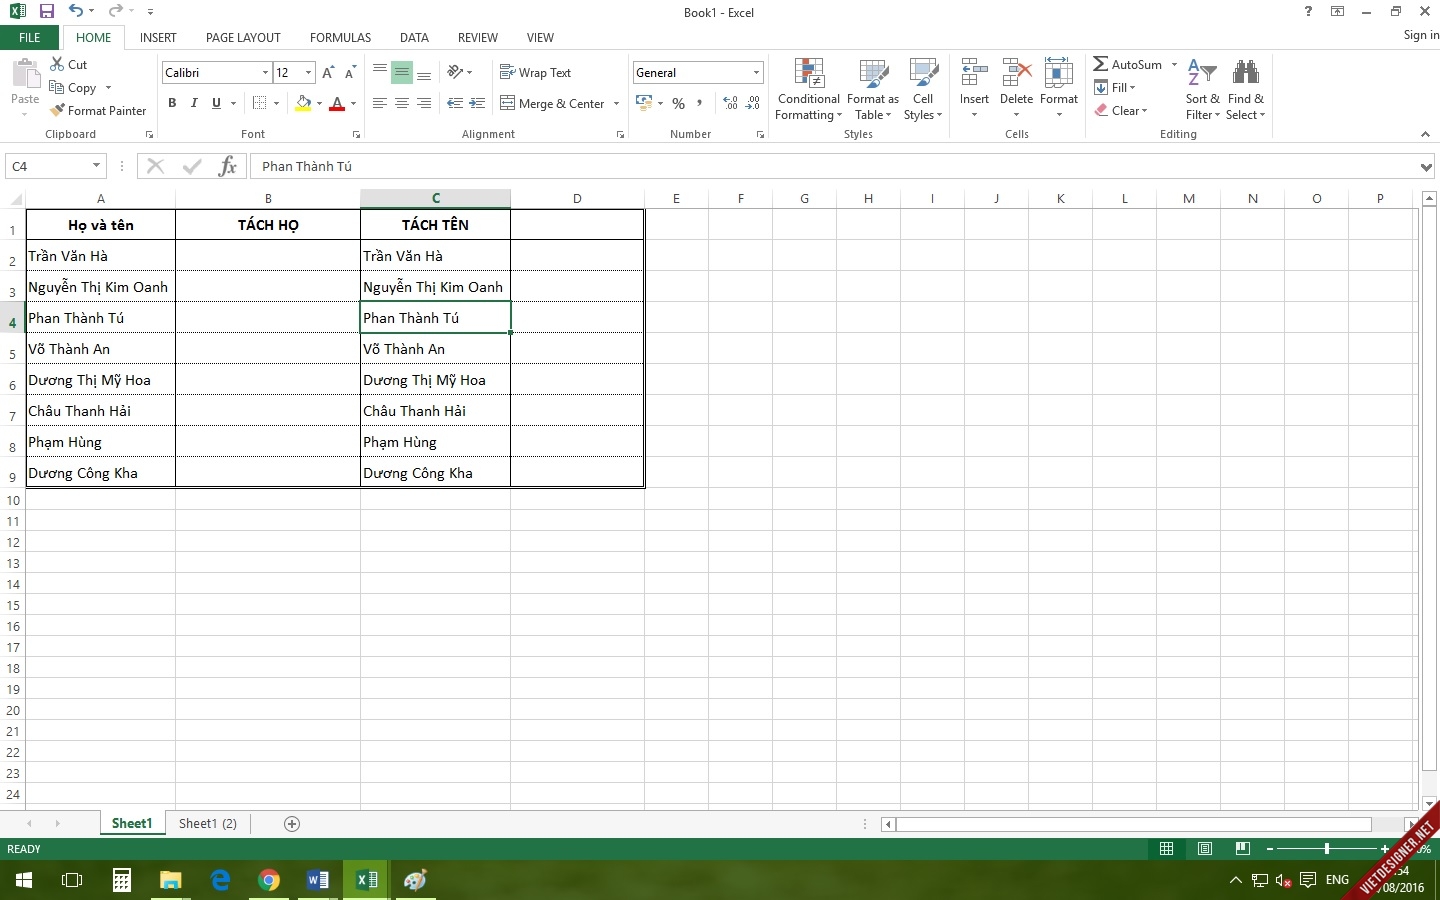Click the yellow Fill Color swatch
Image resolution: width=1440 pixels, height=900 pixels.
(303, 103)
